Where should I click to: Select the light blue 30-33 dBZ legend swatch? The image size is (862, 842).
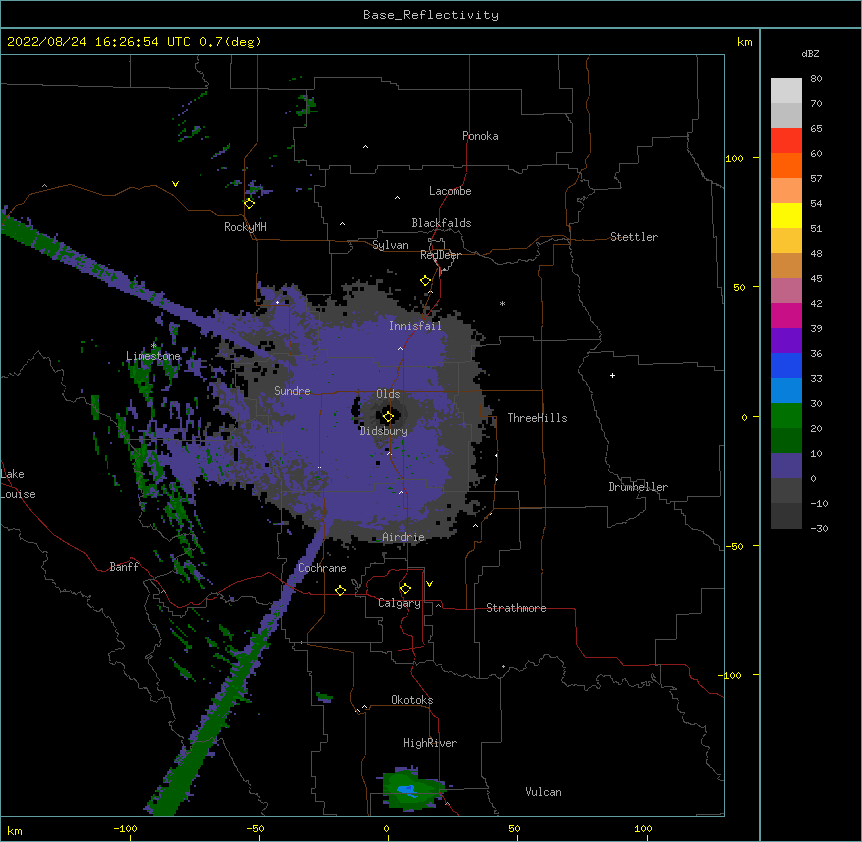(786, 391)
